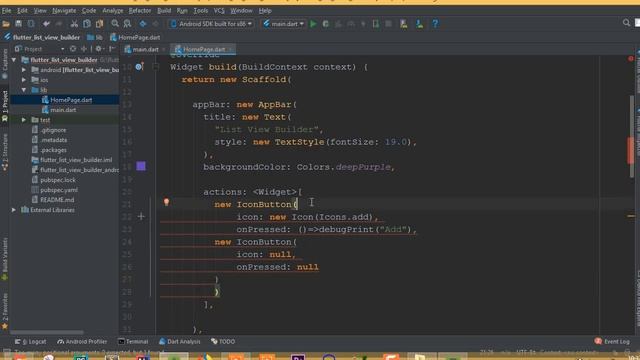Click the AVD Manager phone icon

(404, 24)
